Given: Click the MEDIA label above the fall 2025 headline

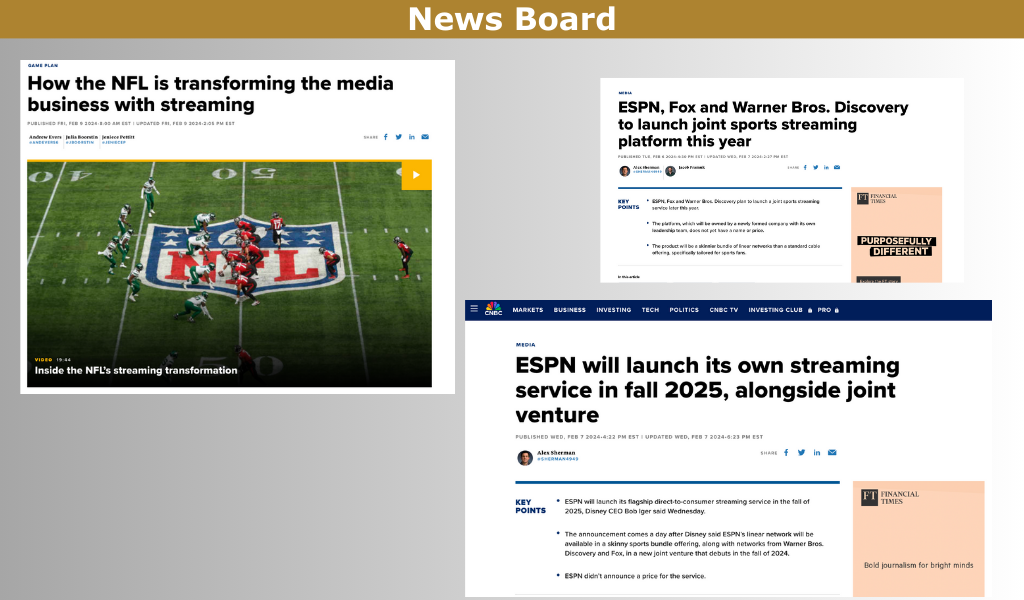Looking at the screenshot, I should [x=525, y=345].
